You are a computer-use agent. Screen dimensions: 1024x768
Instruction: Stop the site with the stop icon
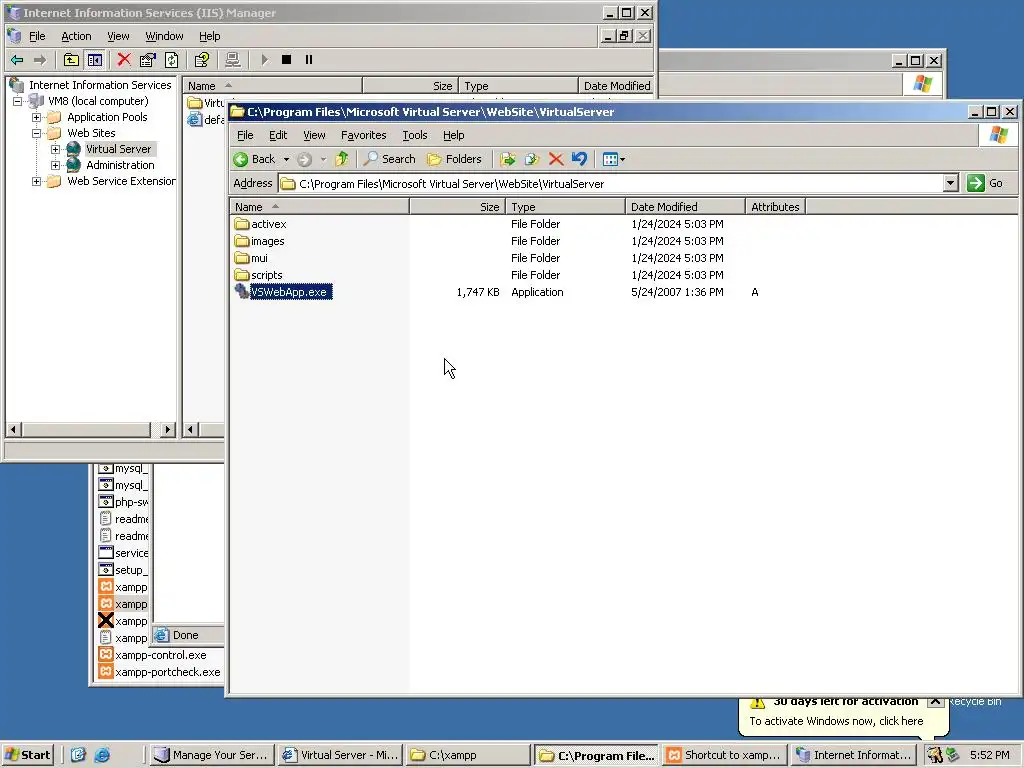(286, 60)
